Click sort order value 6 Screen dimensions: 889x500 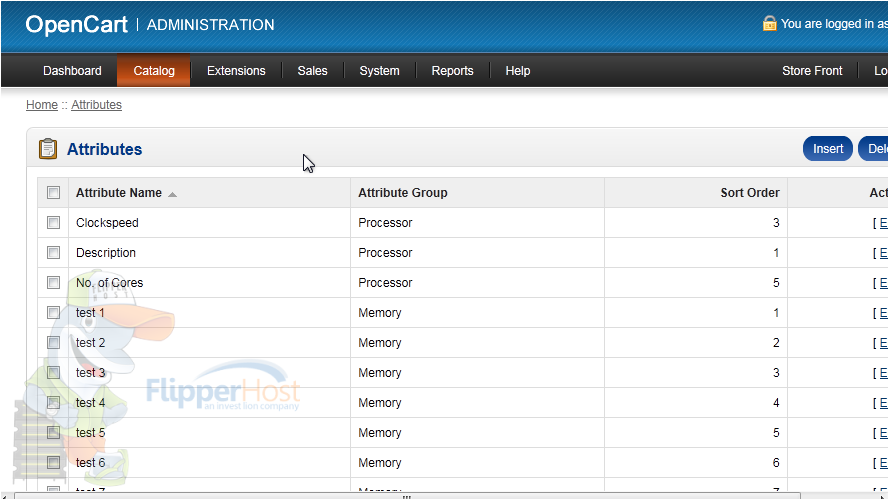coord(776,463)
